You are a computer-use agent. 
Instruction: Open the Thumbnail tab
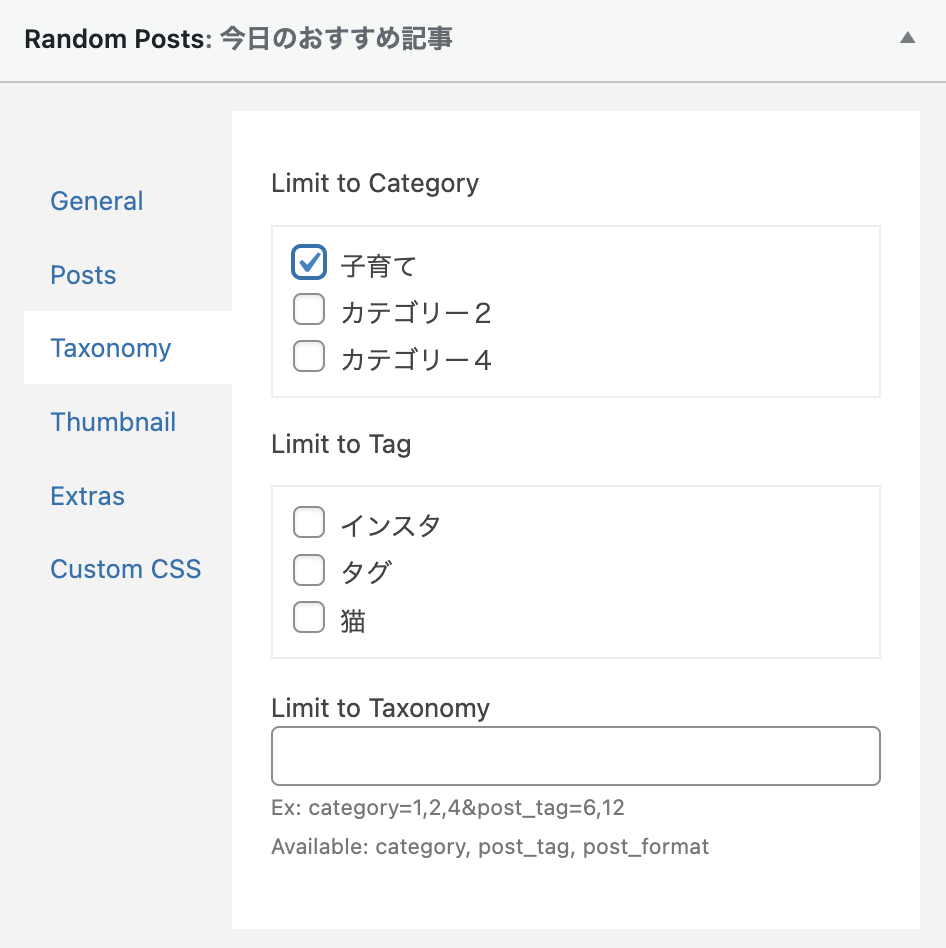[x=113, y=422]
